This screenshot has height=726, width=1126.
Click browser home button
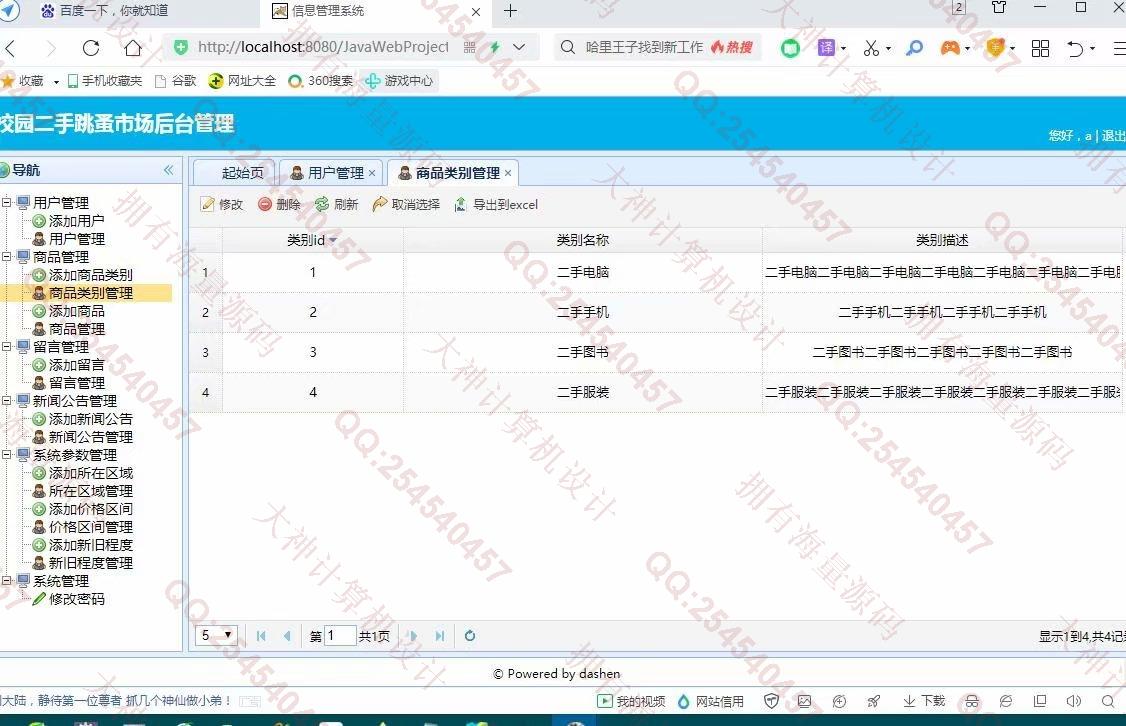133,48
